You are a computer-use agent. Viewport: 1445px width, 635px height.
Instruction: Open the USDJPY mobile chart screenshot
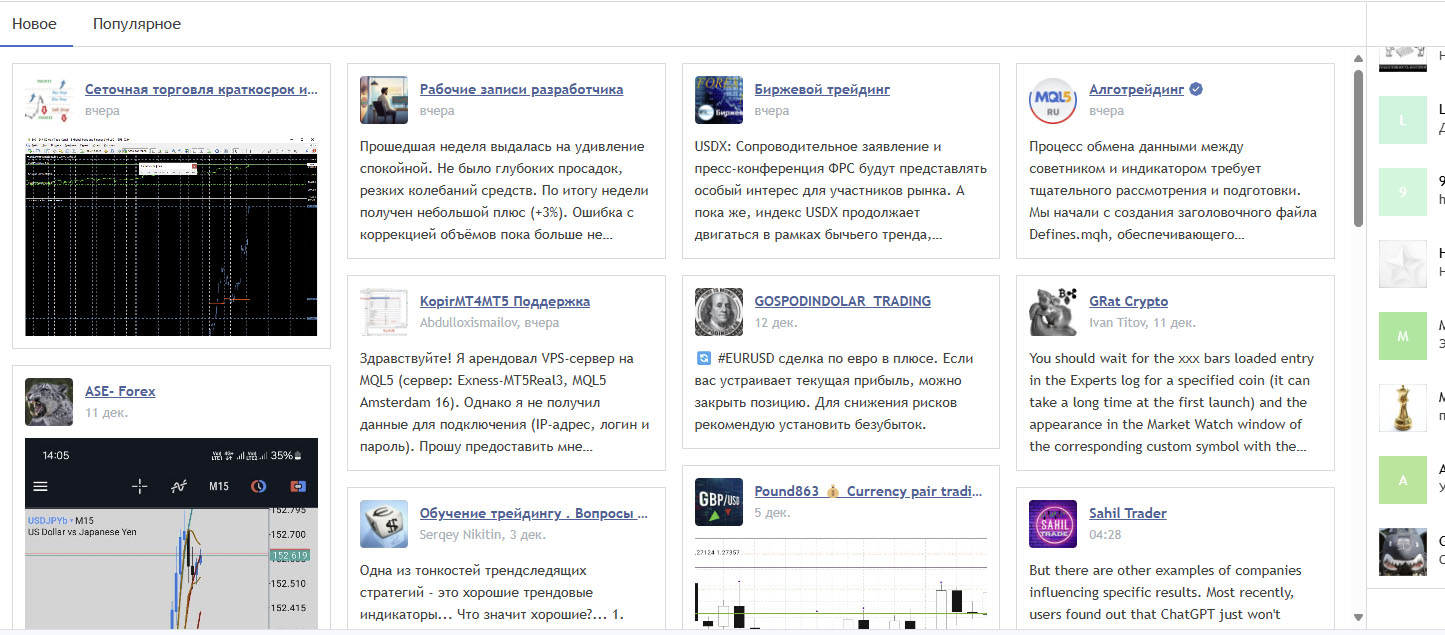click(x=171, y=535)
